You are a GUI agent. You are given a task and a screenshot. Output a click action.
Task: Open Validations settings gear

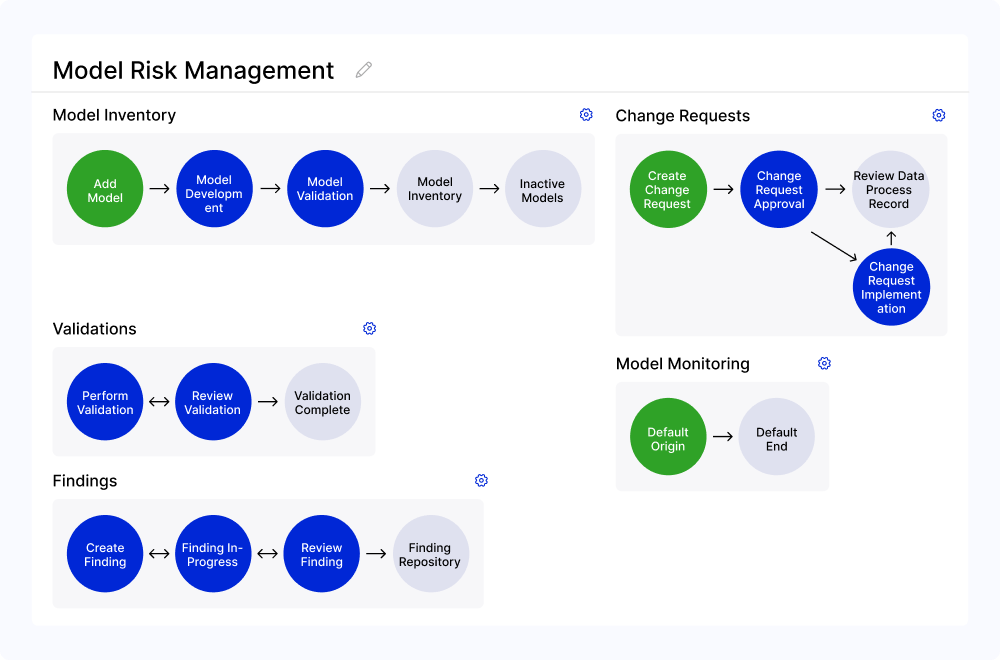point(369,328)
